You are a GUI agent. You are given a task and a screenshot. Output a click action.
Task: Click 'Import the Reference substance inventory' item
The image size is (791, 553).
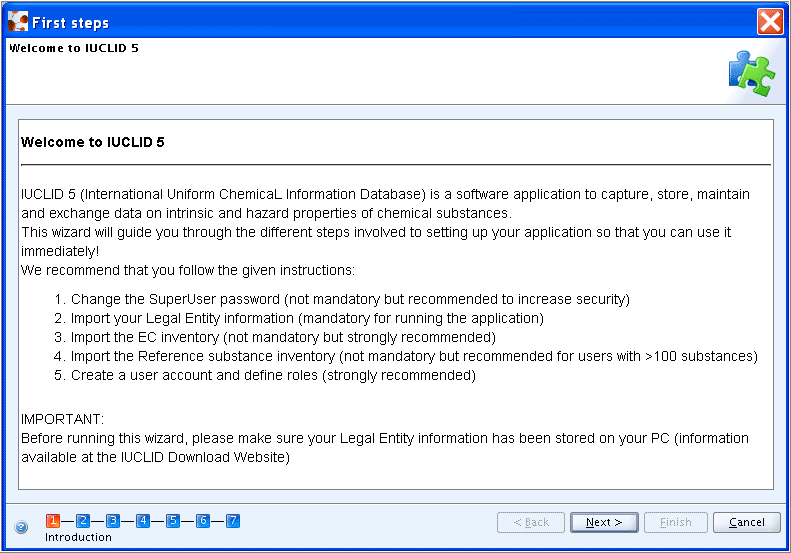click(406, 356)
